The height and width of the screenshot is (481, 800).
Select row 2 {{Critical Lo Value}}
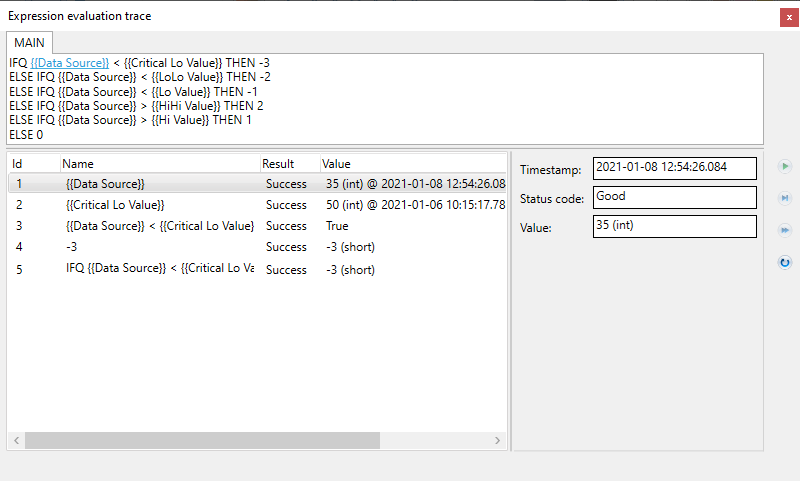click(x=114, y=205)
